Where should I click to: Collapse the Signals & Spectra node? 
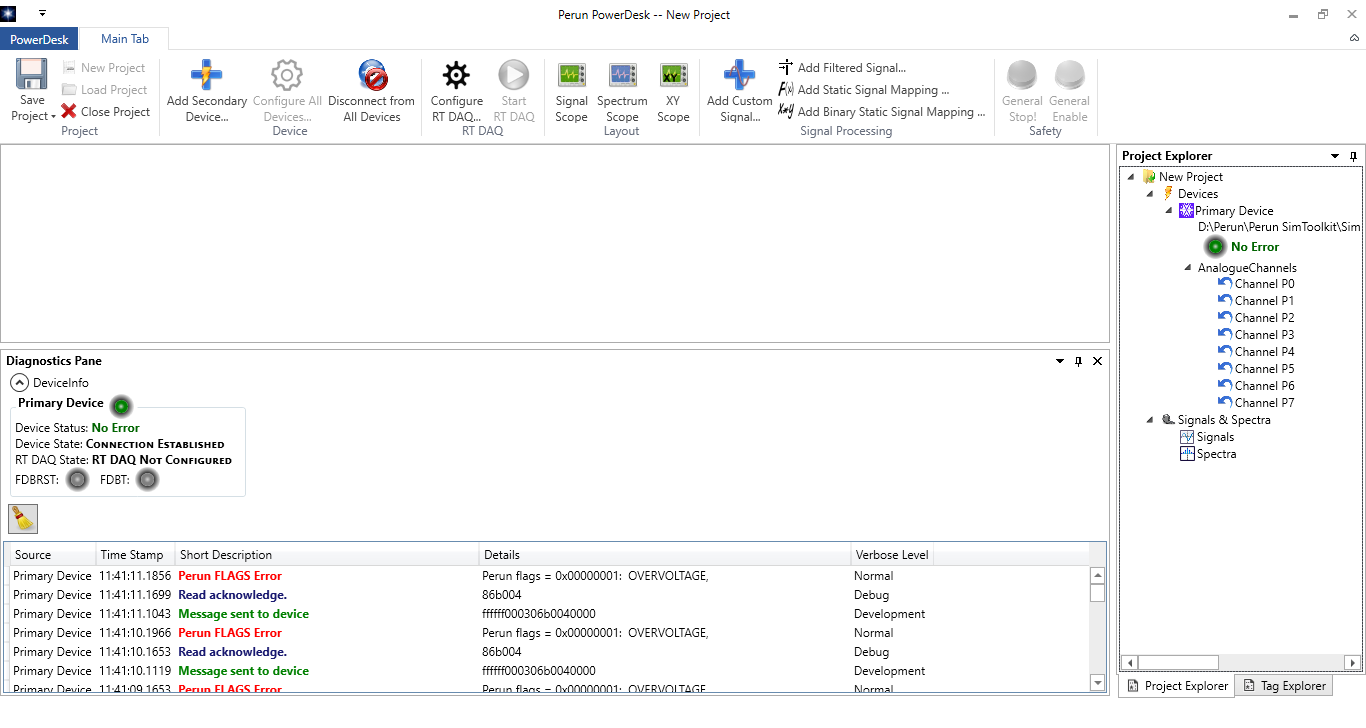tap(1150, 420)
